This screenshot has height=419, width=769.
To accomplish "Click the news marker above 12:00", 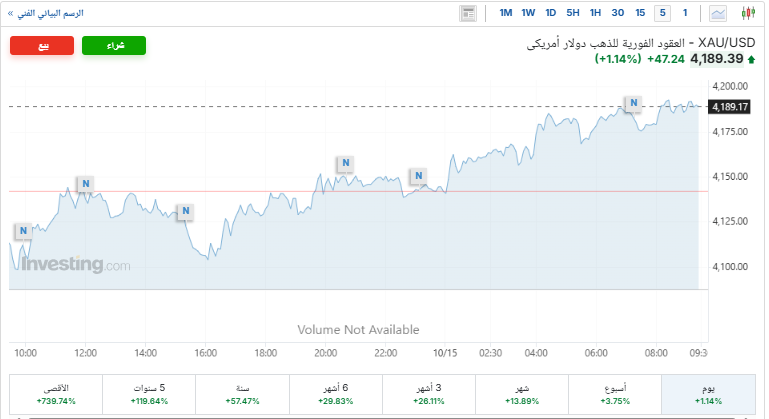I will [86, 183].
